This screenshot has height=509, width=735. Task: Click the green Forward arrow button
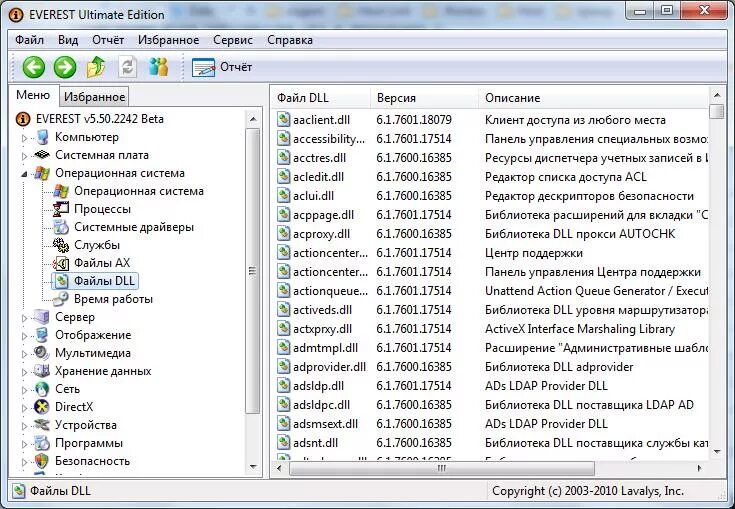pyautogui.click(x=65, y=67)
